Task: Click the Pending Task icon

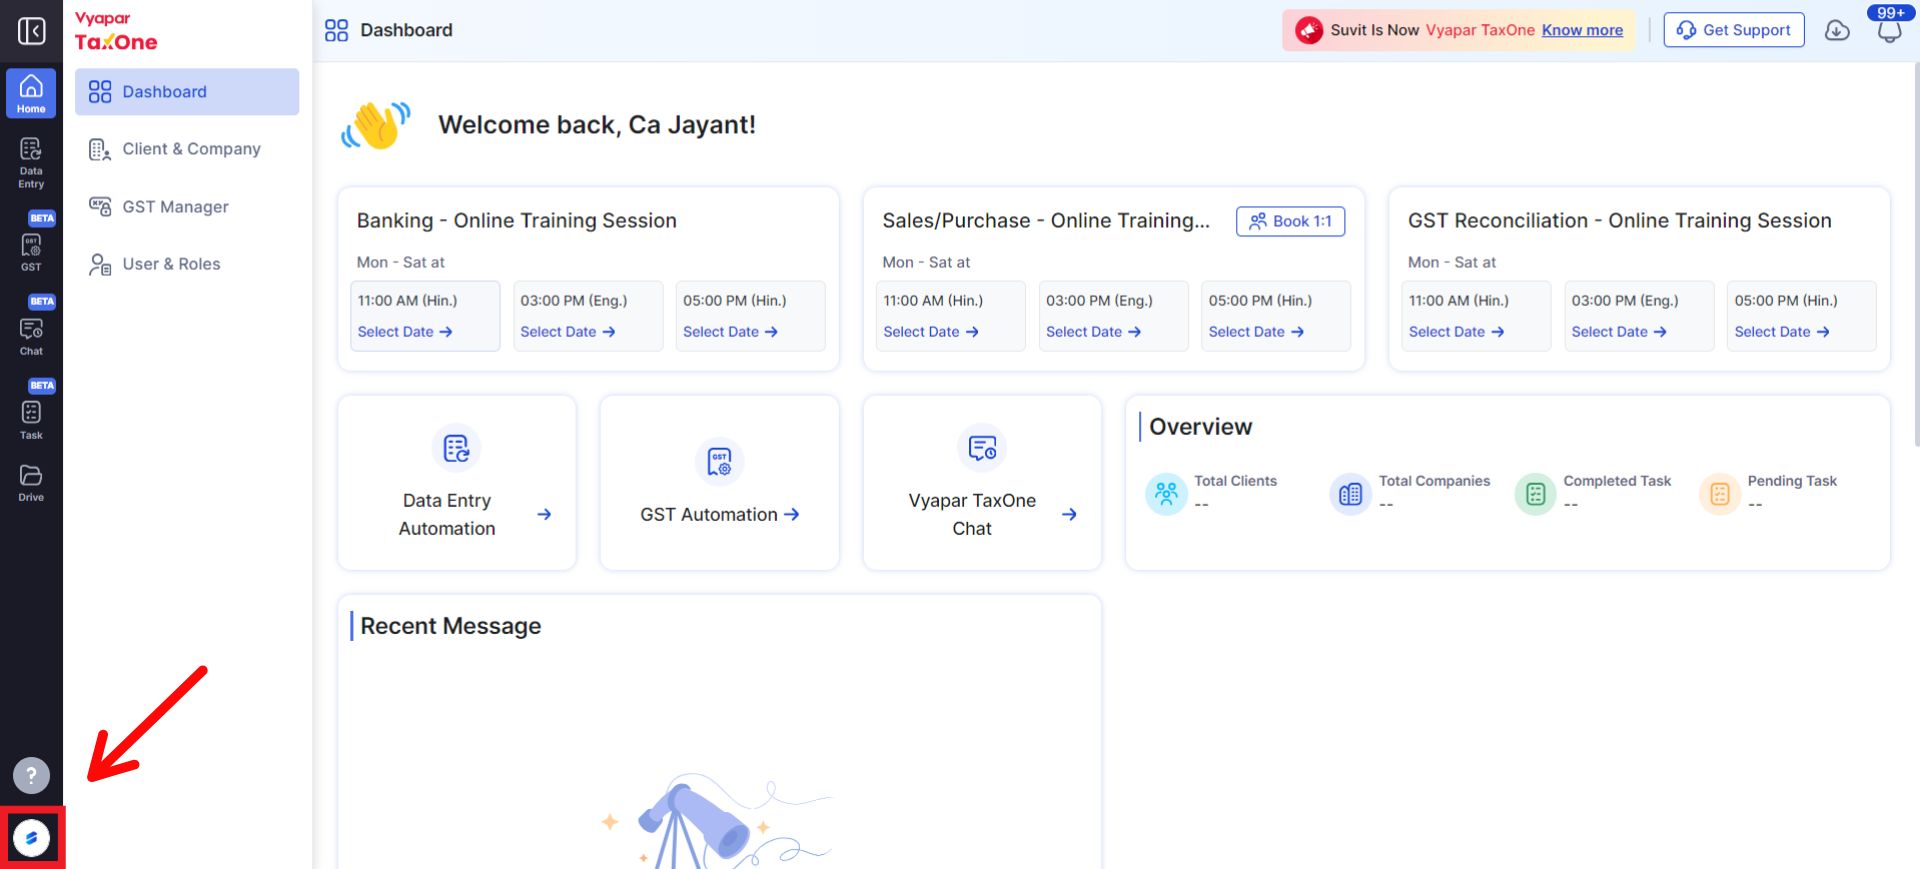Action: coord(1719,494)
